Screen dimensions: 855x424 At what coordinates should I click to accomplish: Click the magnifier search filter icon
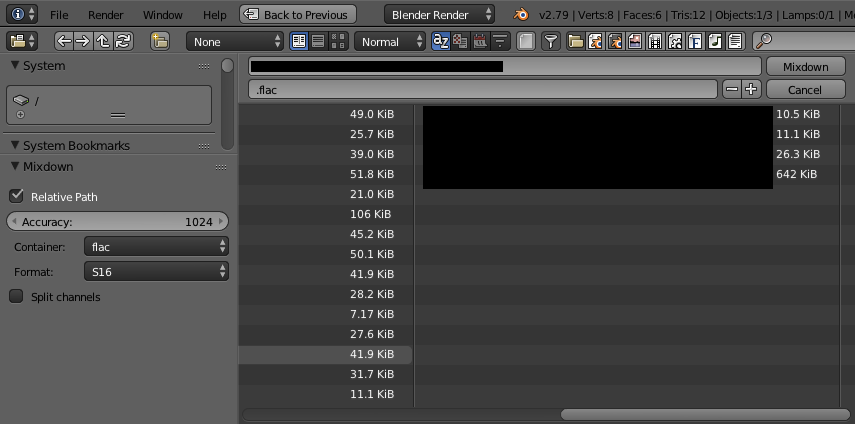[764, 41]
